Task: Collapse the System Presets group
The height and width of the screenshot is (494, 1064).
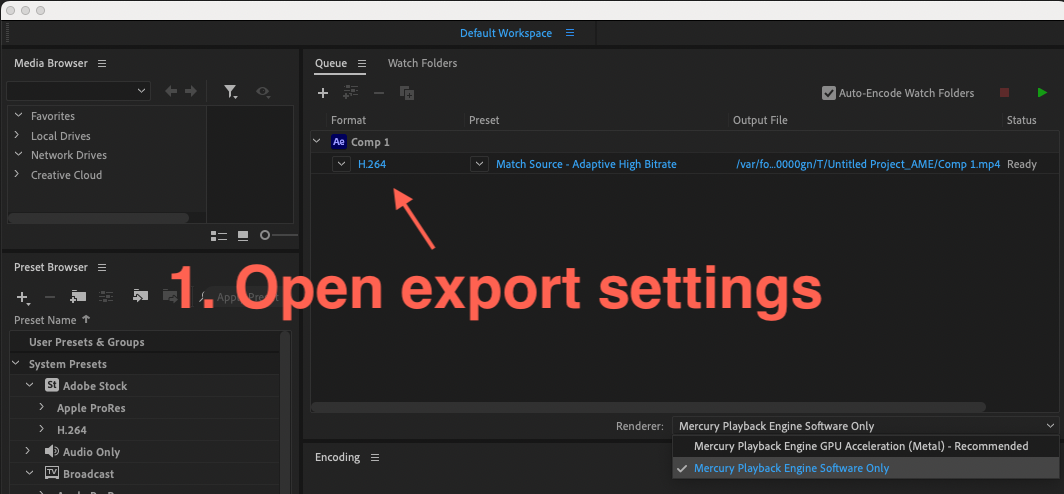Action: click(16, 363)
